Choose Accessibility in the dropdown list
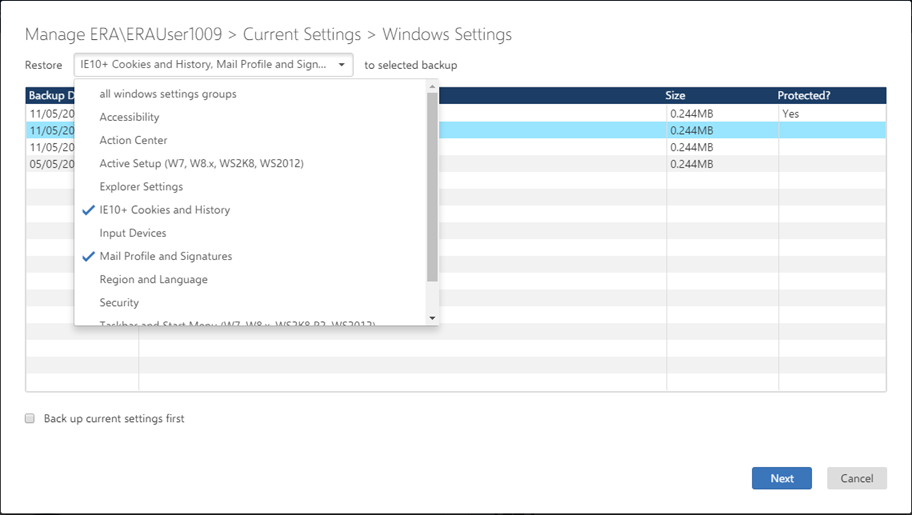Screen dimensions: 912x515 click(129, 117)
